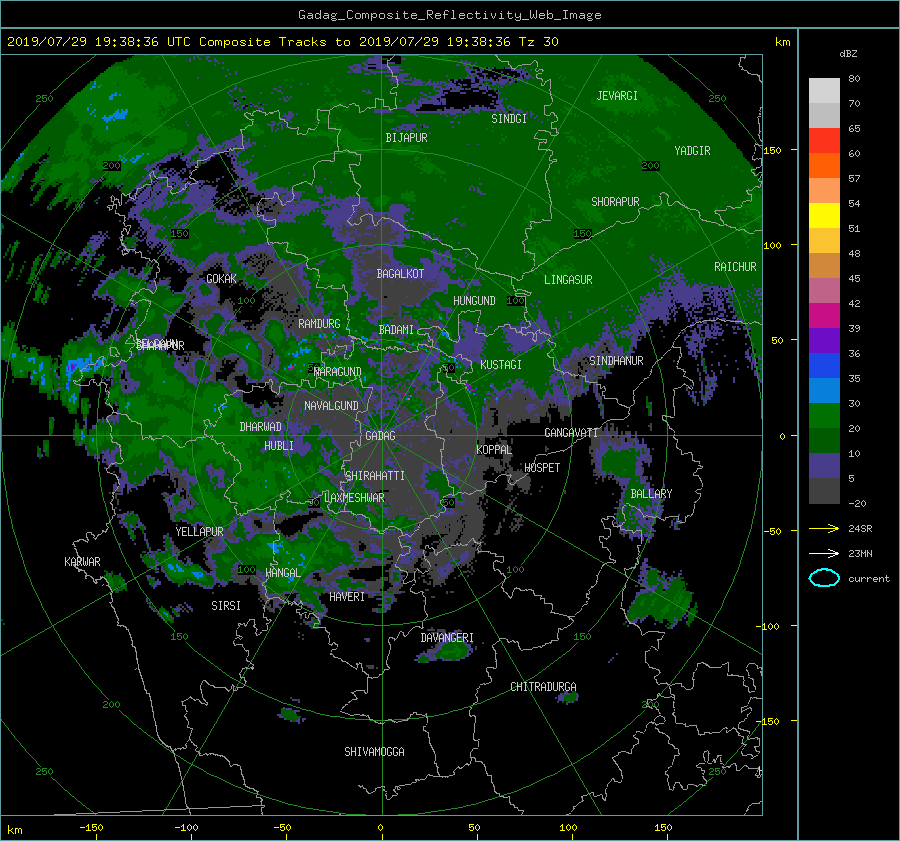
Task: Select the DHARWAD label
Action: 261,427
